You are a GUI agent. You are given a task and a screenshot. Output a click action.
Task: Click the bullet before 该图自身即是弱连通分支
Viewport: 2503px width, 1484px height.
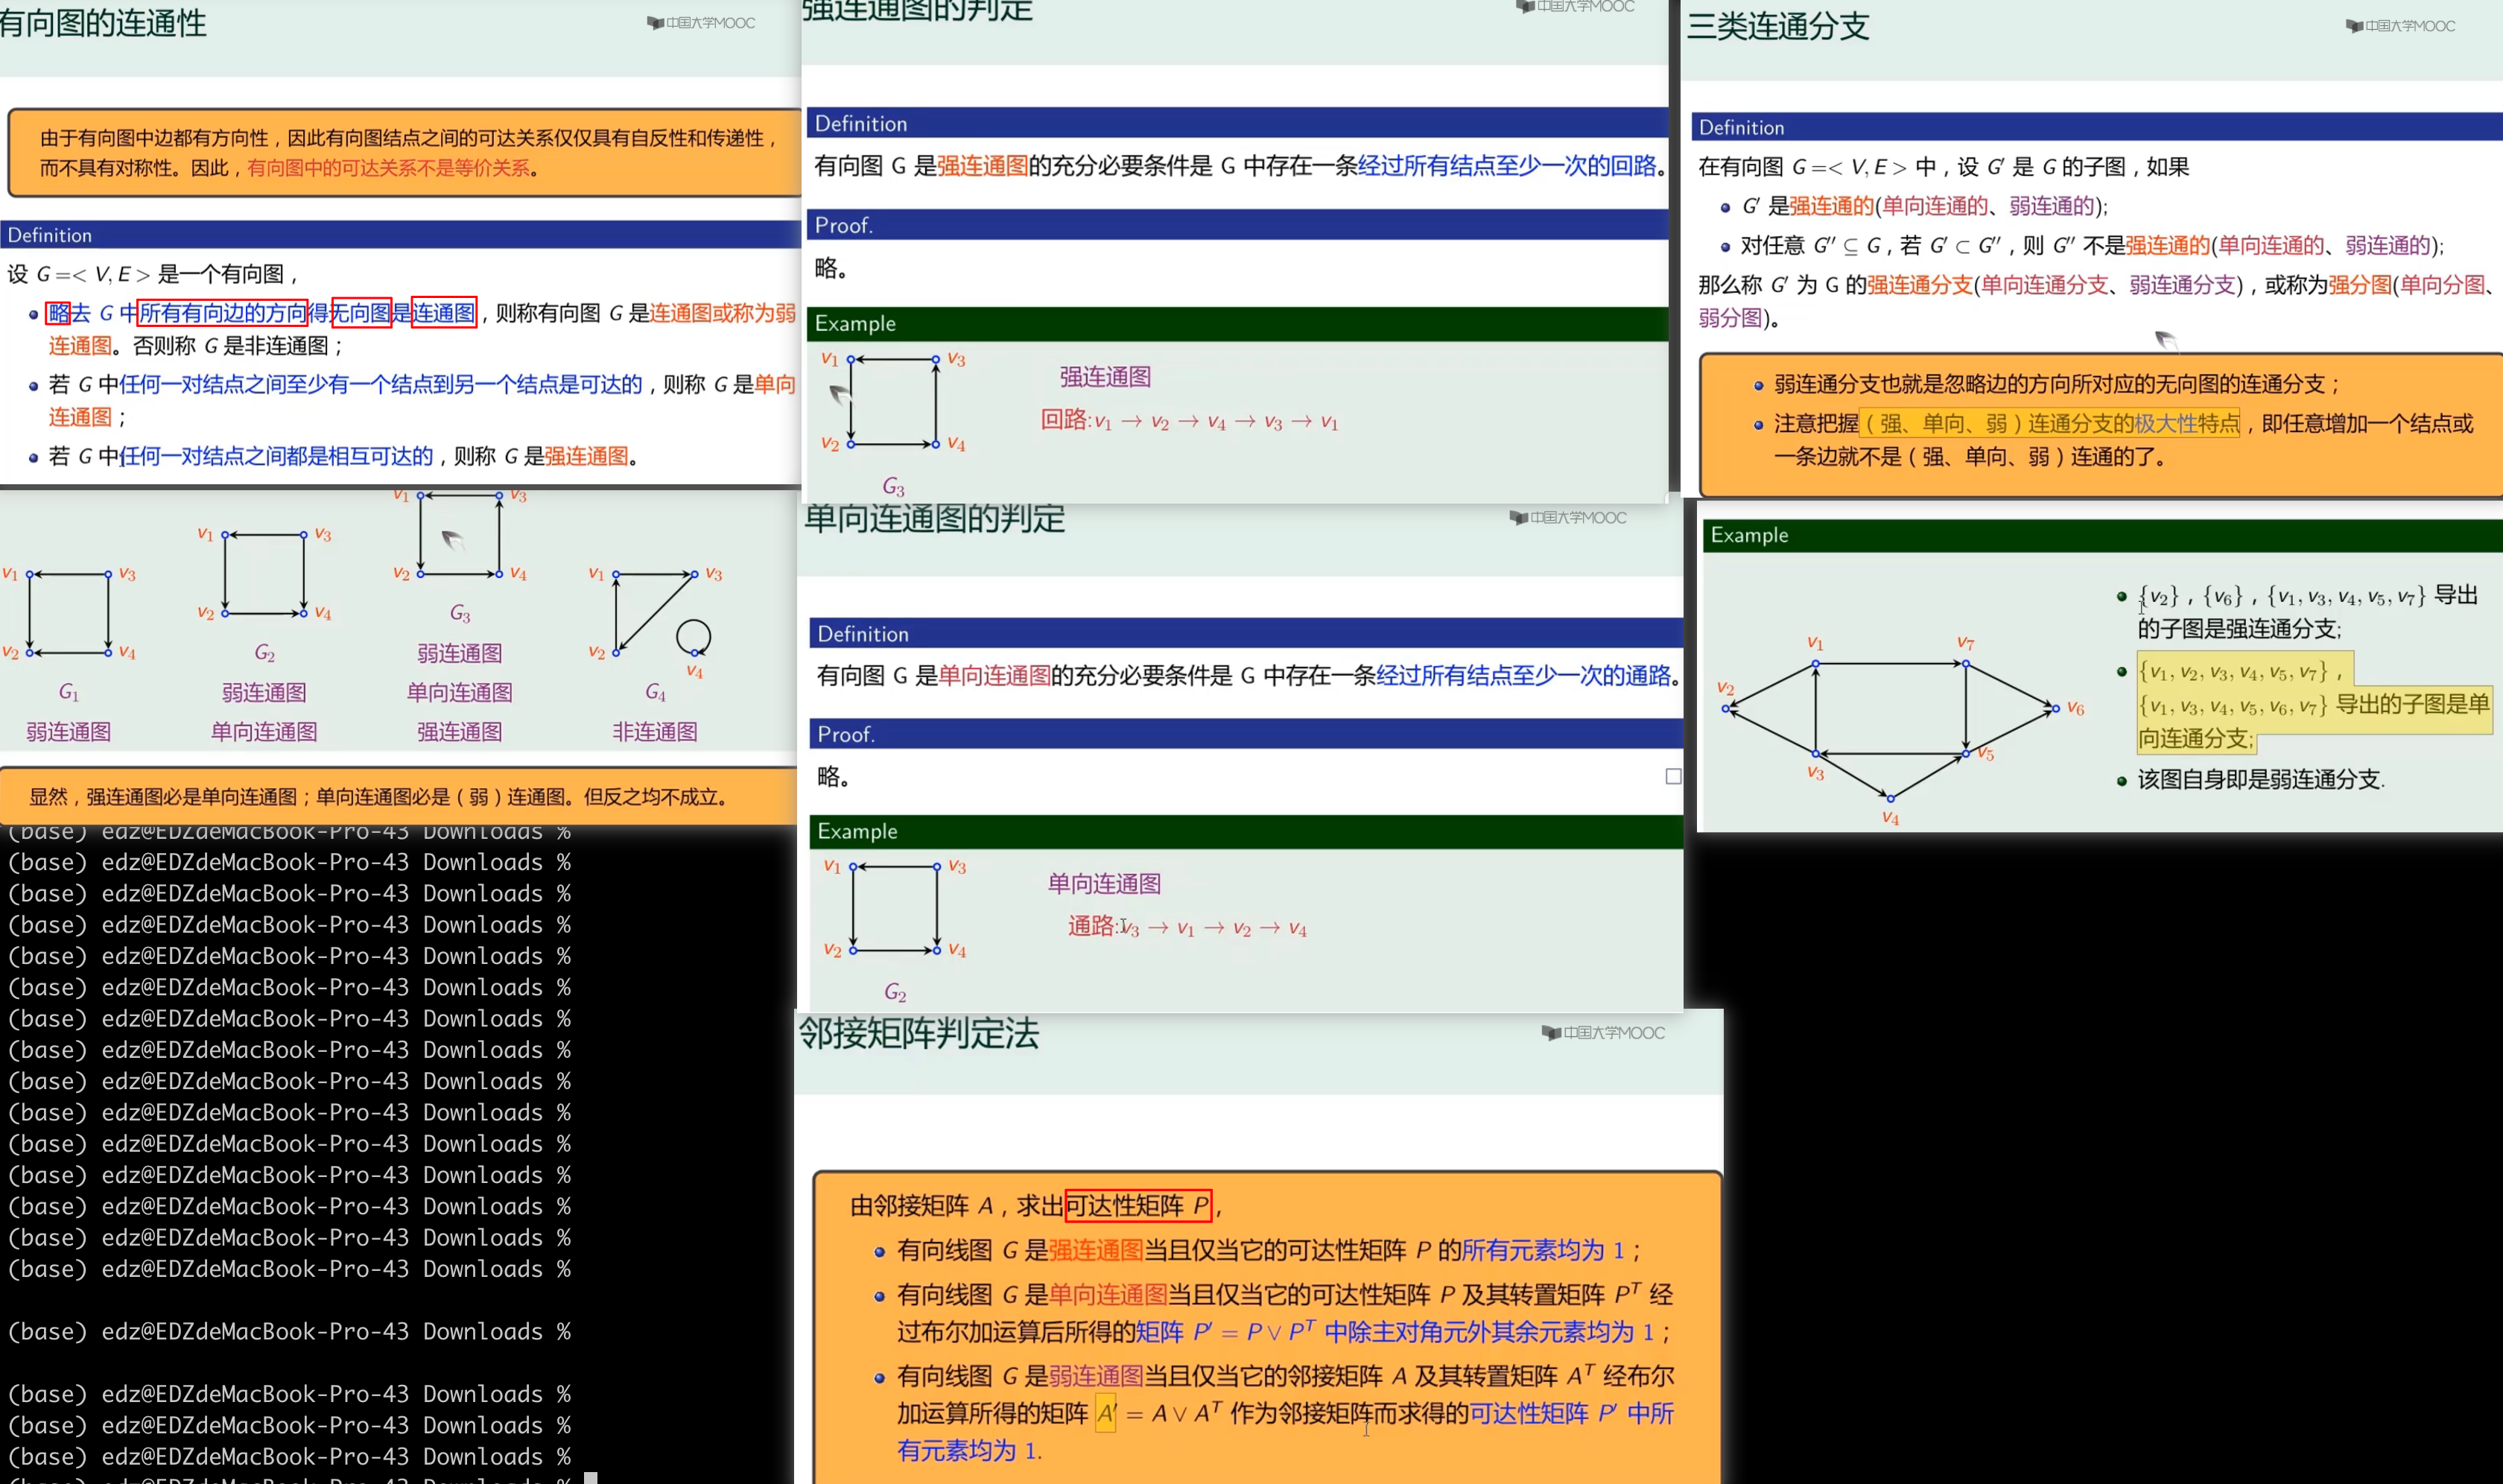click(2121, 781)
